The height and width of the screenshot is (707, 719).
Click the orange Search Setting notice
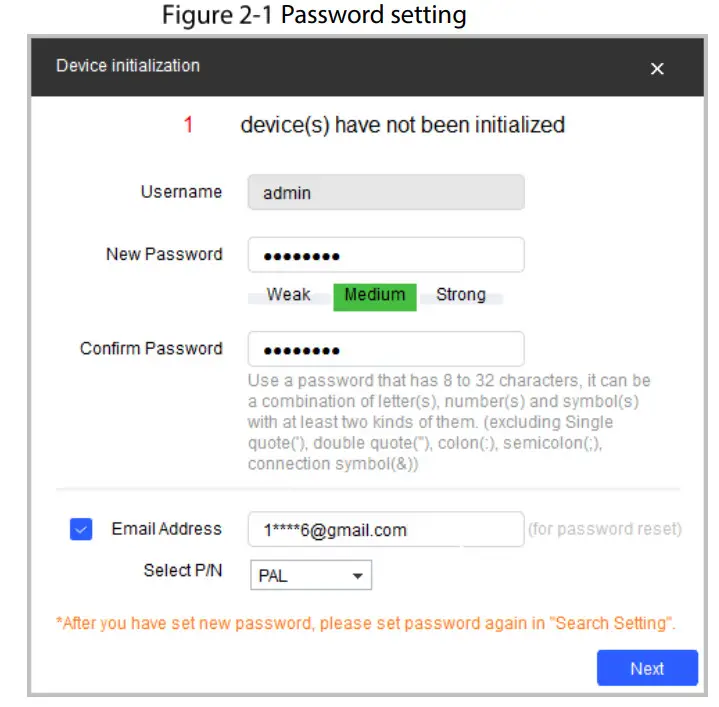pos(366,623)
